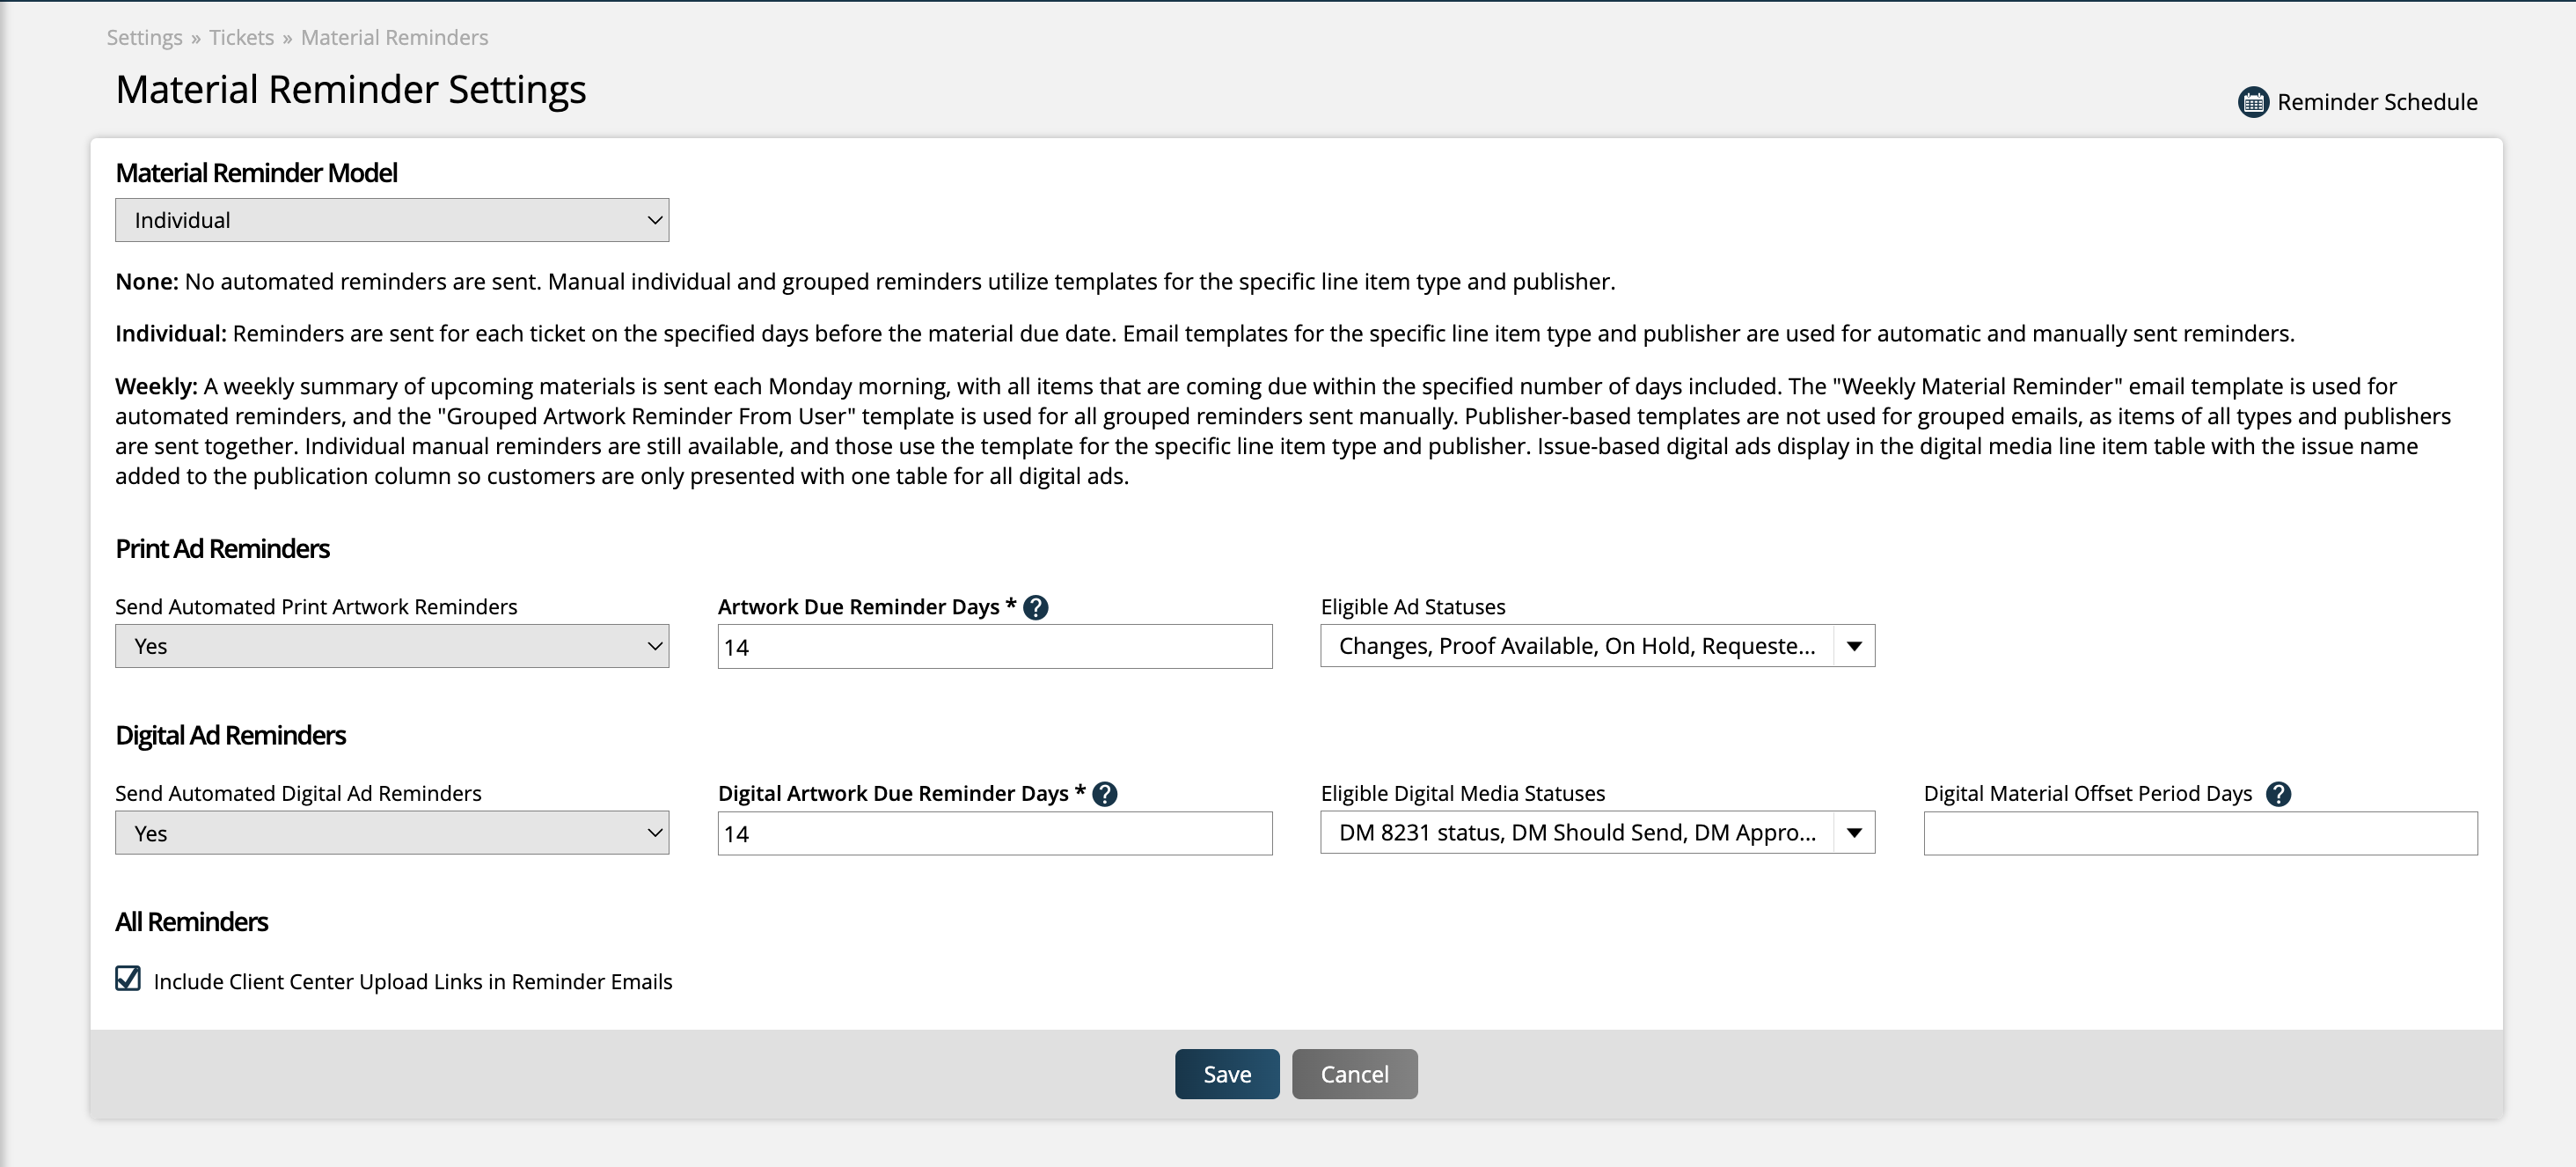This screenshot has width=2576, height=1167.
Task: Click the Eligible Ad Statuses selection text
Action: 1576,646
